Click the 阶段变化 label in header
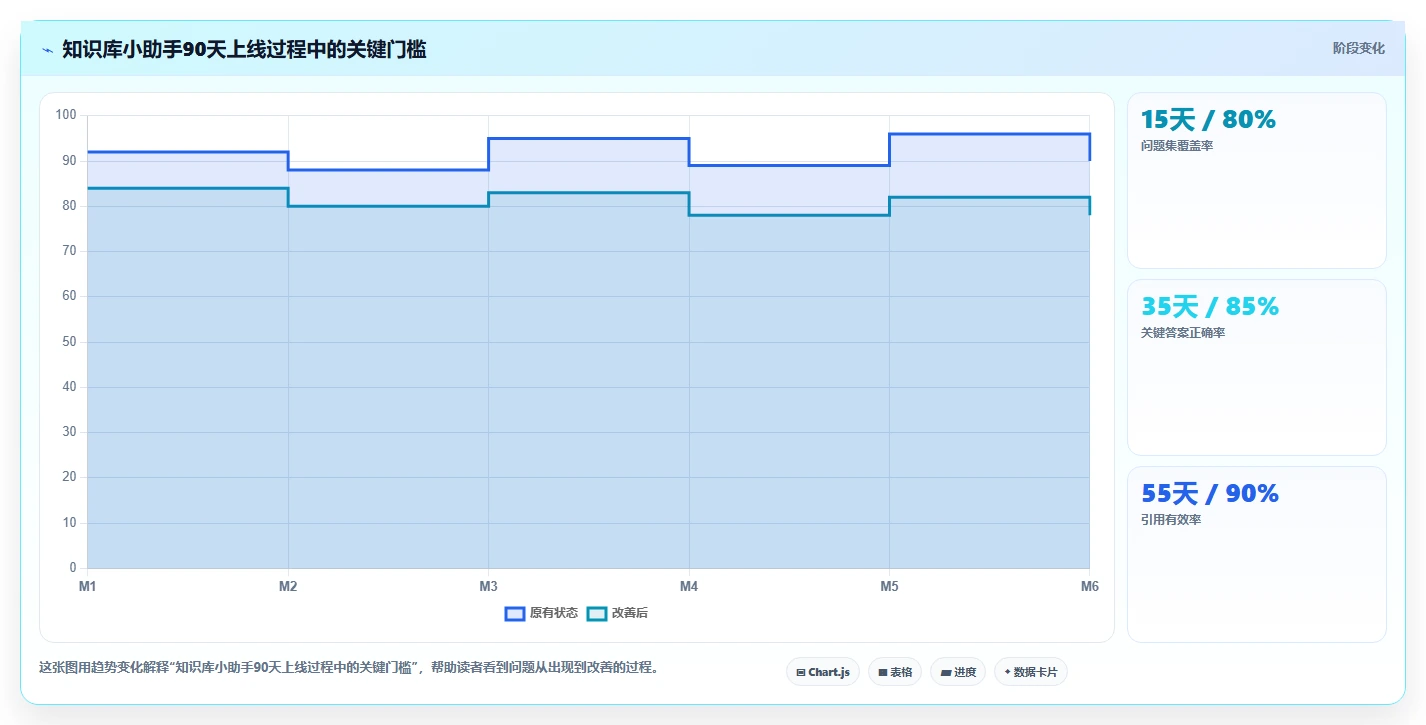The image size is (1426, 725). [1359, 48]
